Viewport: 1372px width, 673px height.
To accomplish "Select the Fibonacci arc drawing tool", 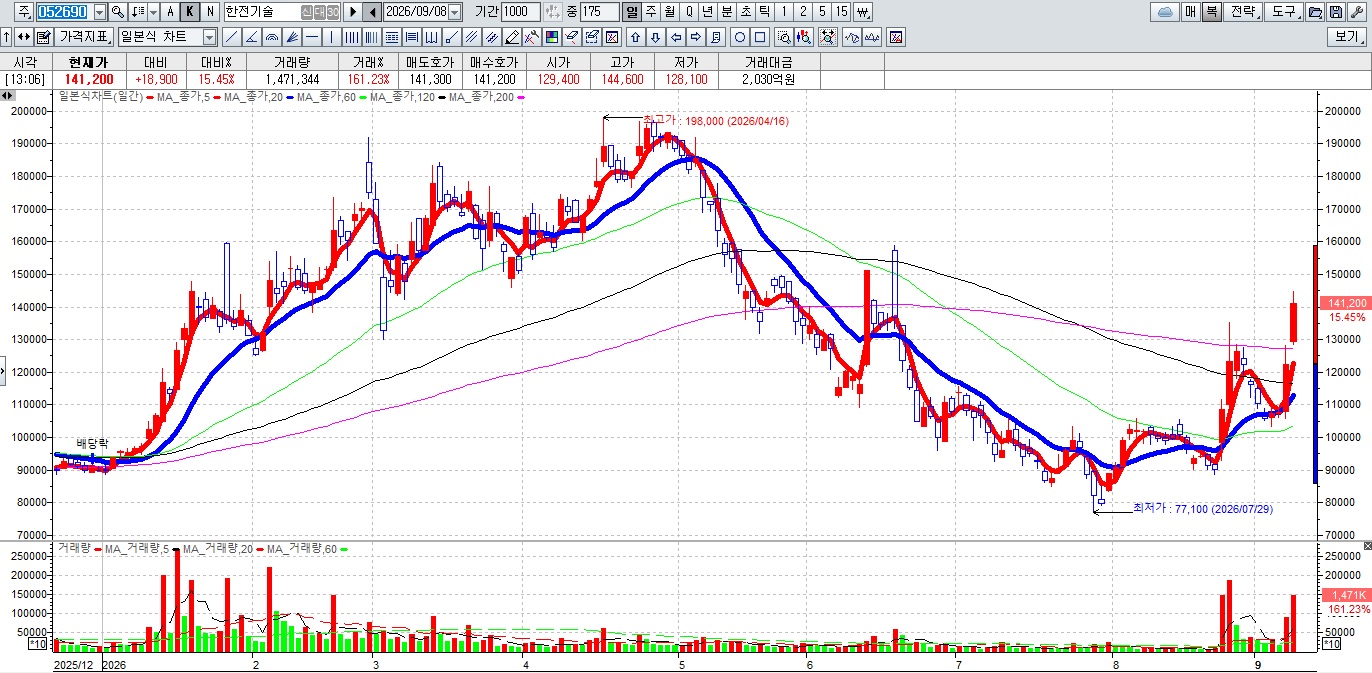I will point(271,37).
